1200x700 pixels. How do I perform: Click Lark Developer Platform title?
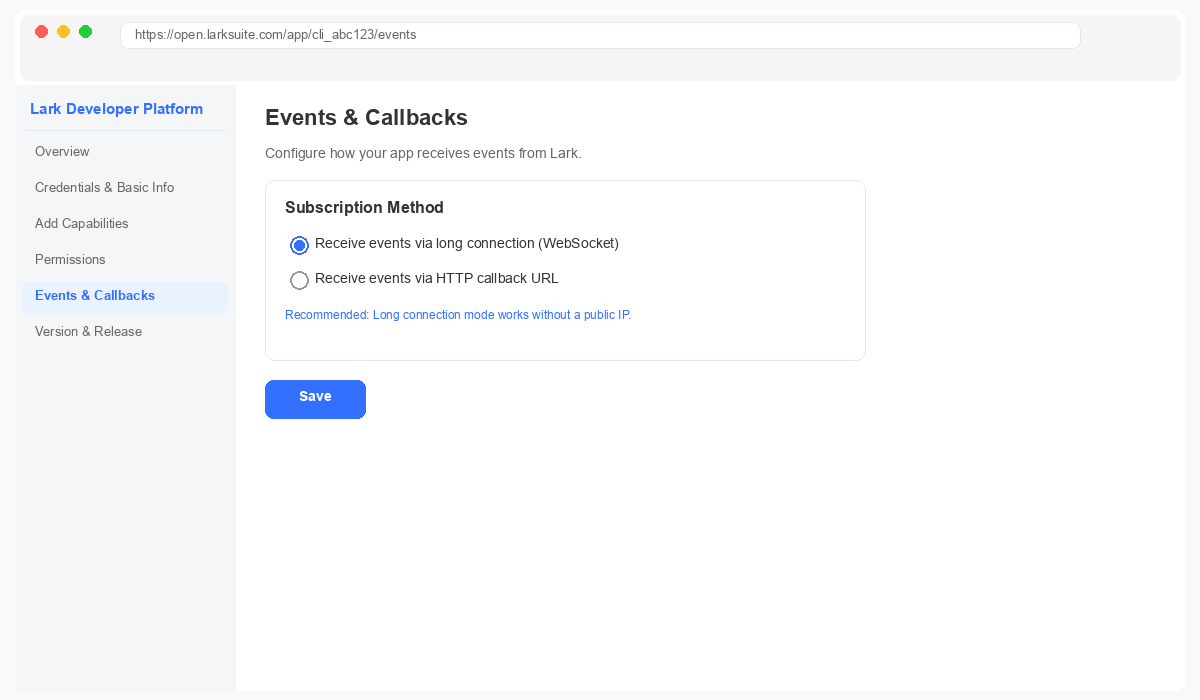pyautogui.click(x=116, y=109)
